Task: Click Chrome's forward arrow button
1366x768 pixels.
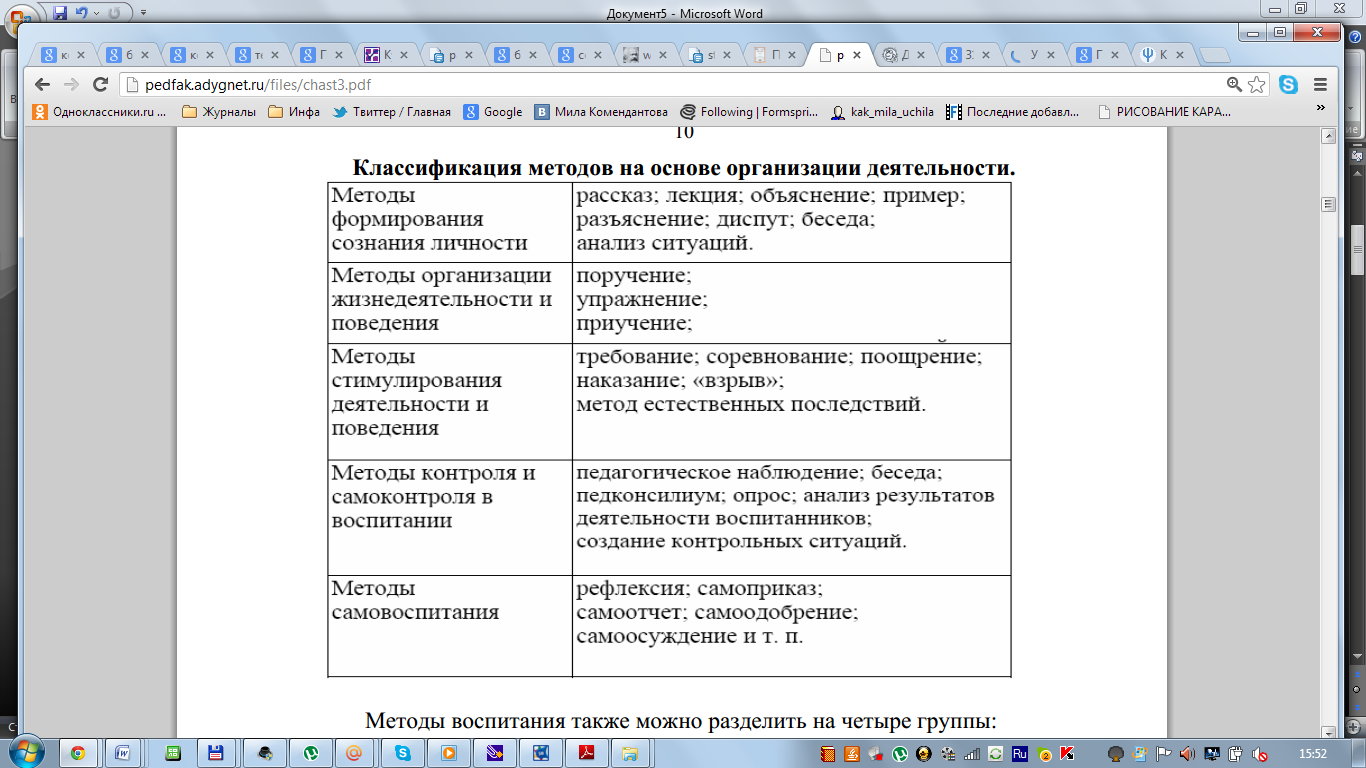Action: (x=71, y=85)
